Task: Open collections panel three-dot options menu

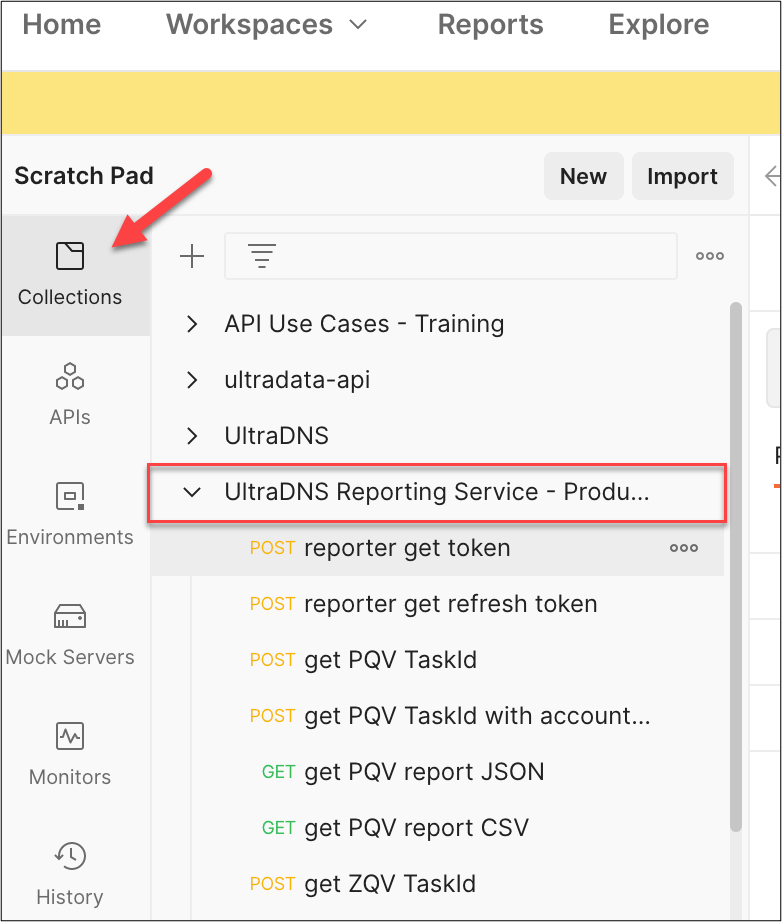Action: [710, 256]
